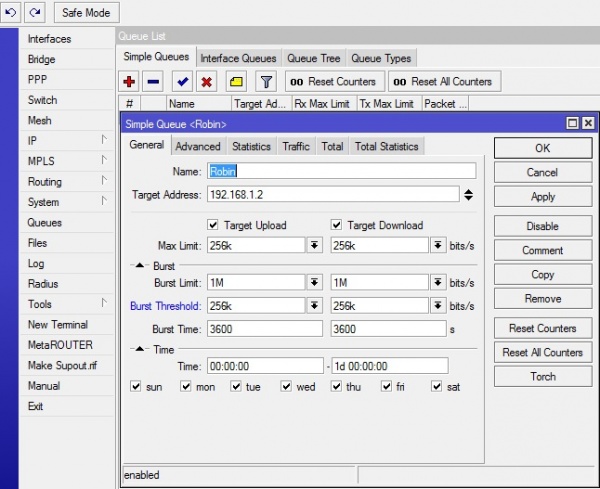600x489 pixels.
Task: Click the Target Address up-down stepper
Action: 468,194
